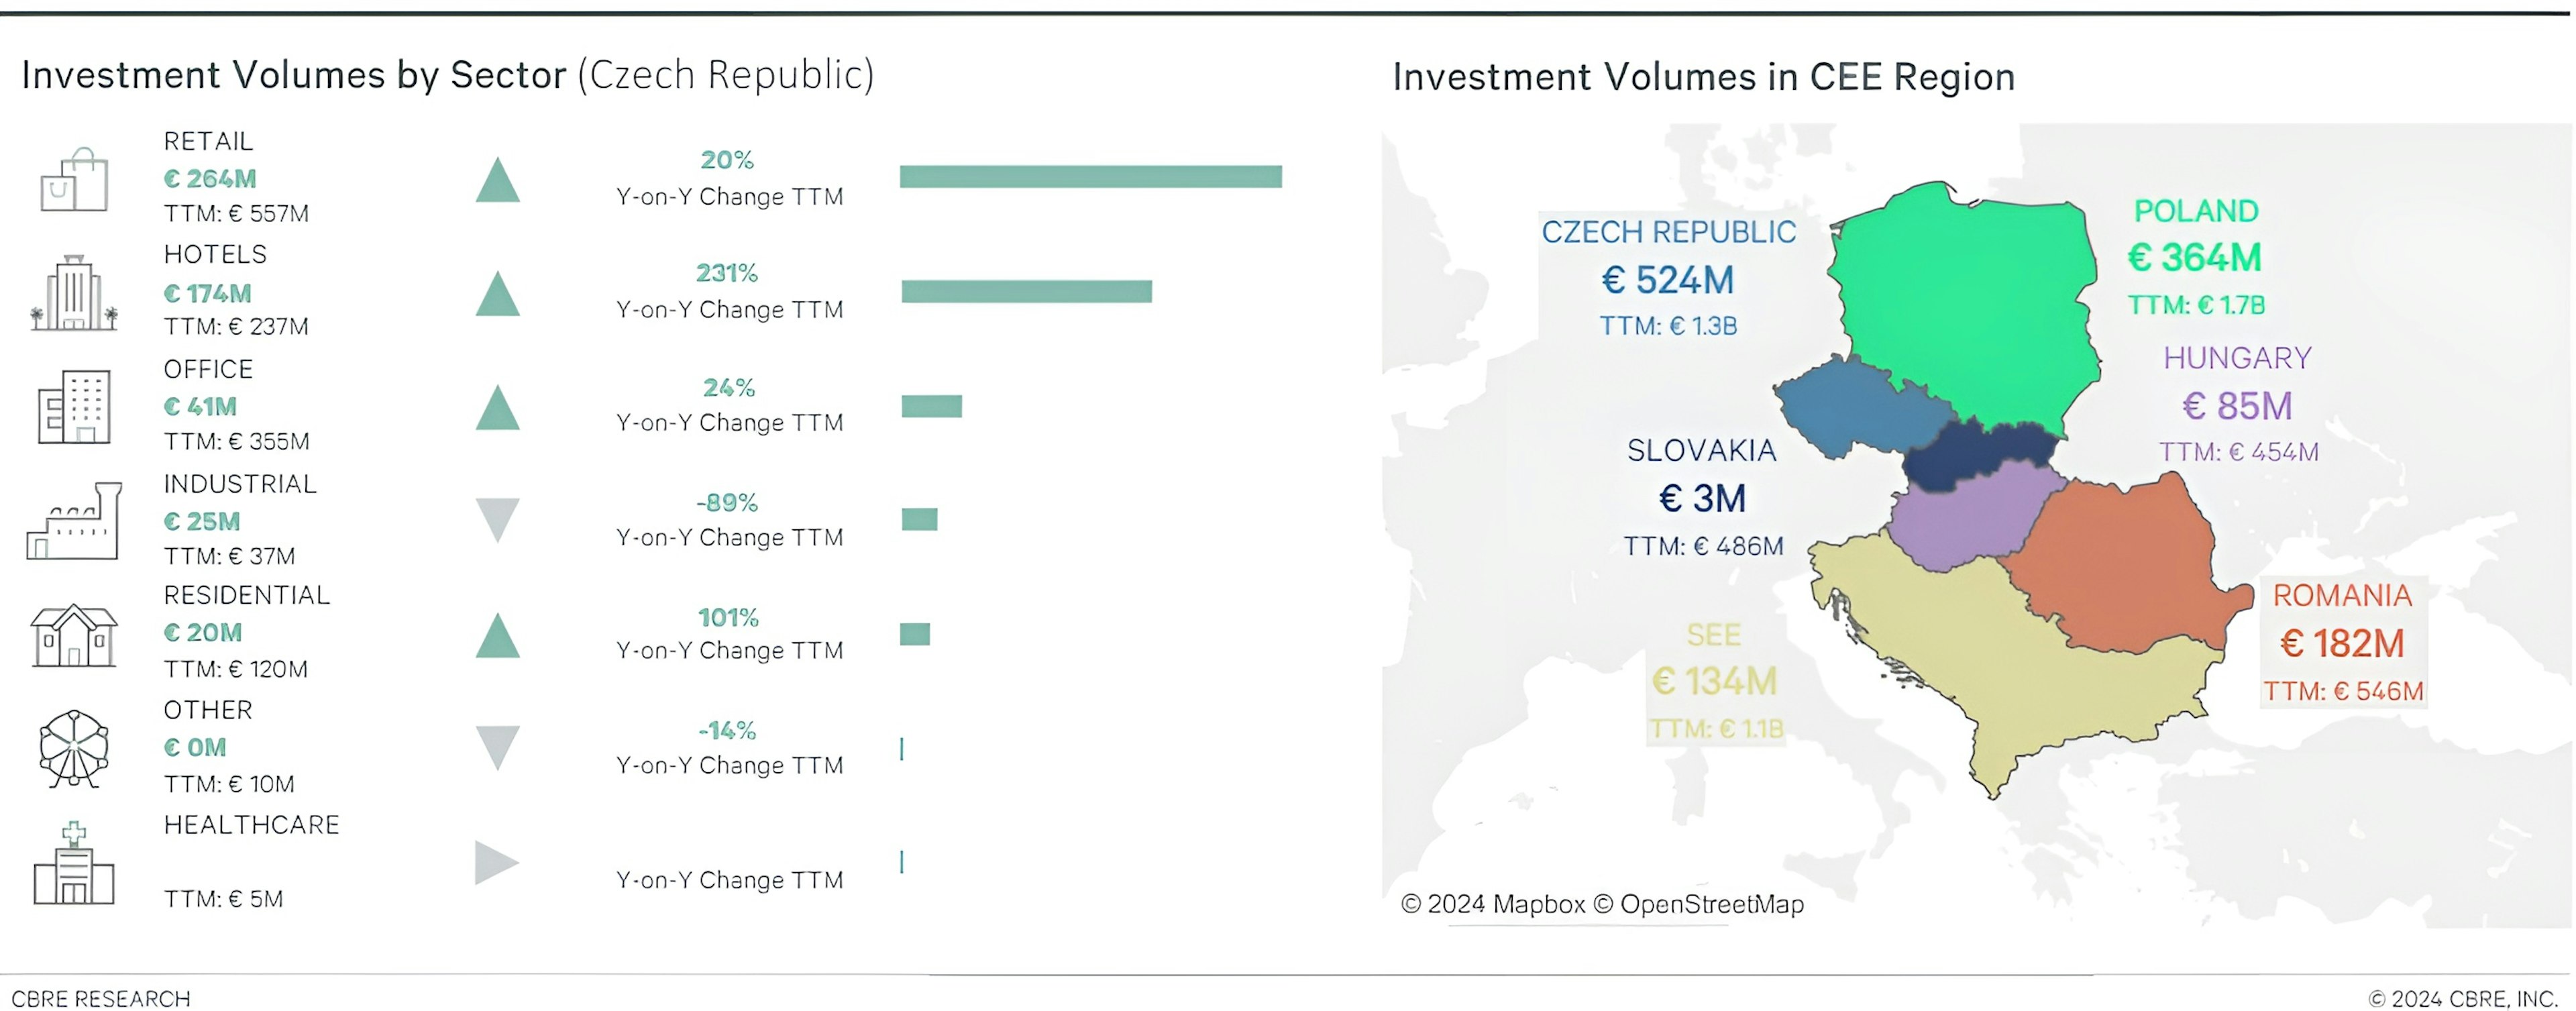This screenshot has height=1011, width=2576.
Task: Click the HUNGARY map label
Action: click(2238, 358)
